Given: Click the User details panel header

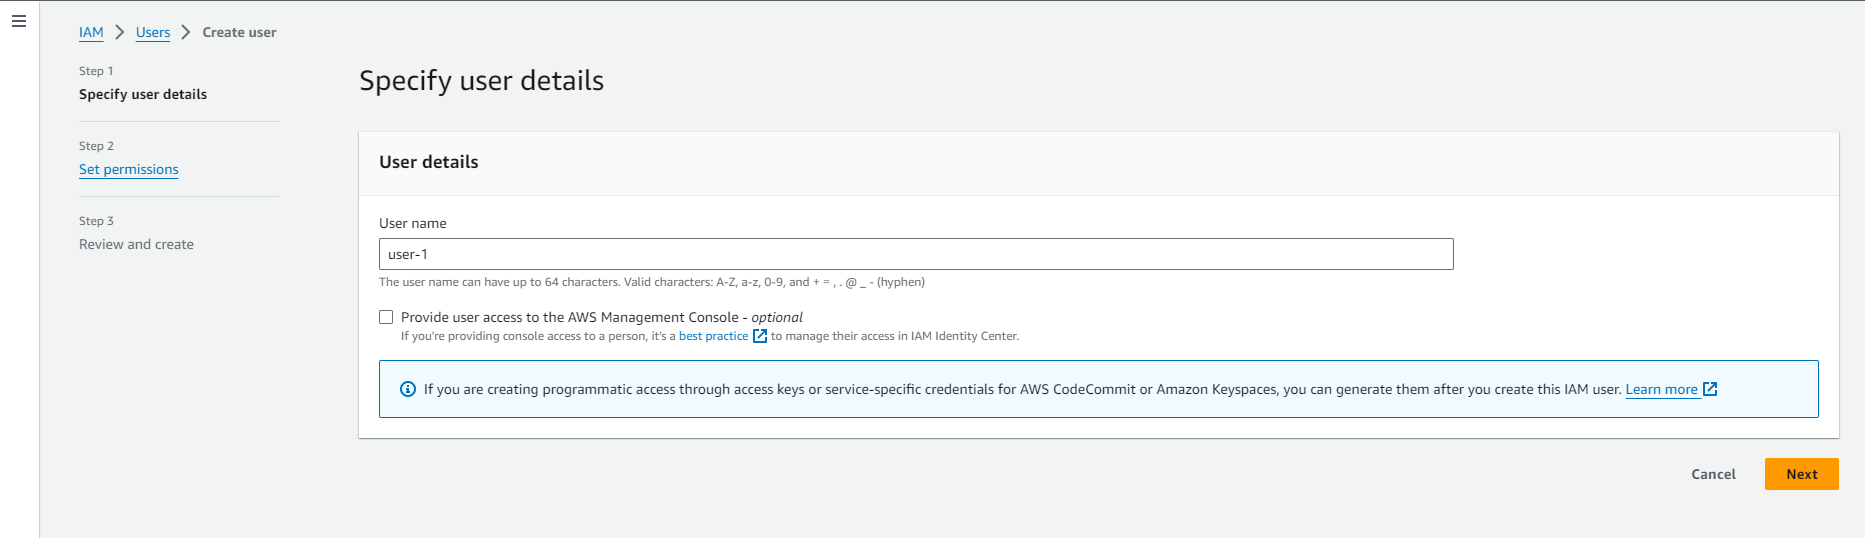Looking at the screenshot, I should point(429,162).
